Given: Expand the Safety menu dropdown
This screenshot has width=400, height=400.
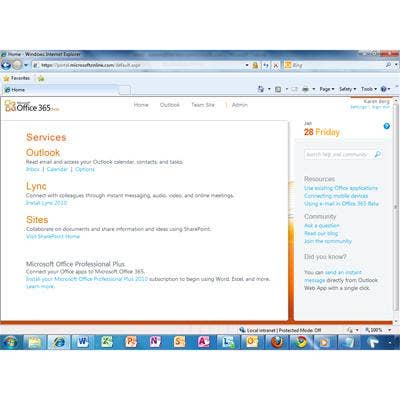Looking at the screenshot, I should click(347, 89).
